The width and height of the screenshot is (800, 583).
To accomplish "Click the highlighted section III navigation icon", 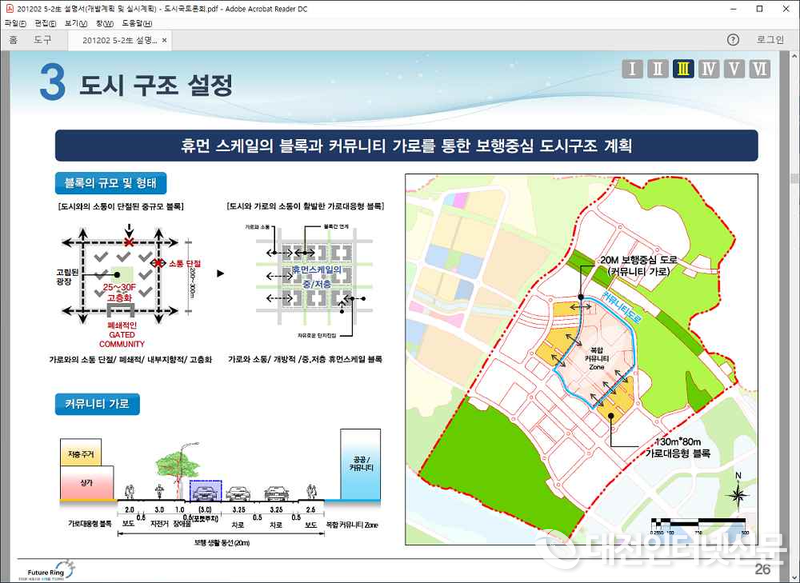I will tap(685, 69).
